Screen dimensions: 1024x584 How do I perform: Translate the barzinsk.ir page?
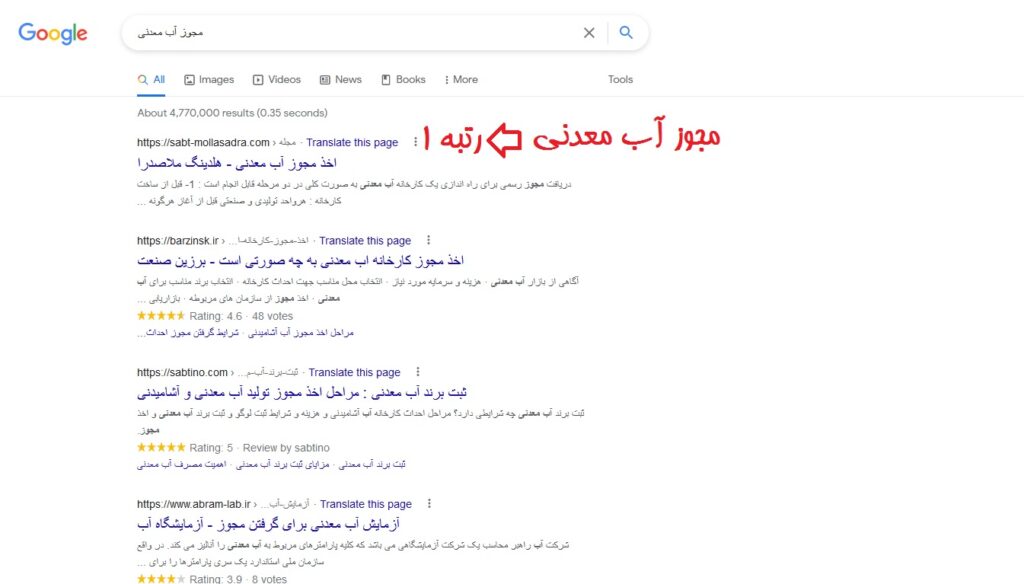click(x=365, y=240)
